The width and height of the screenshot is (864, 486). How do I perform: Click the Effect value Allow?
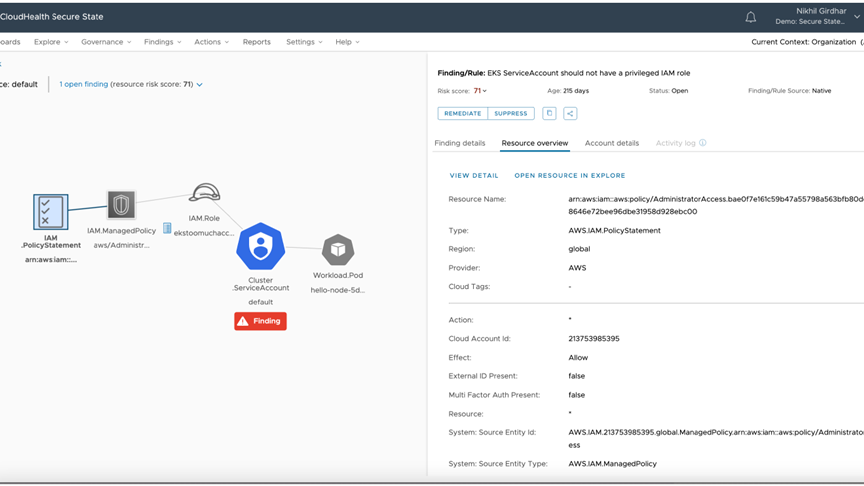coord(578,358)
